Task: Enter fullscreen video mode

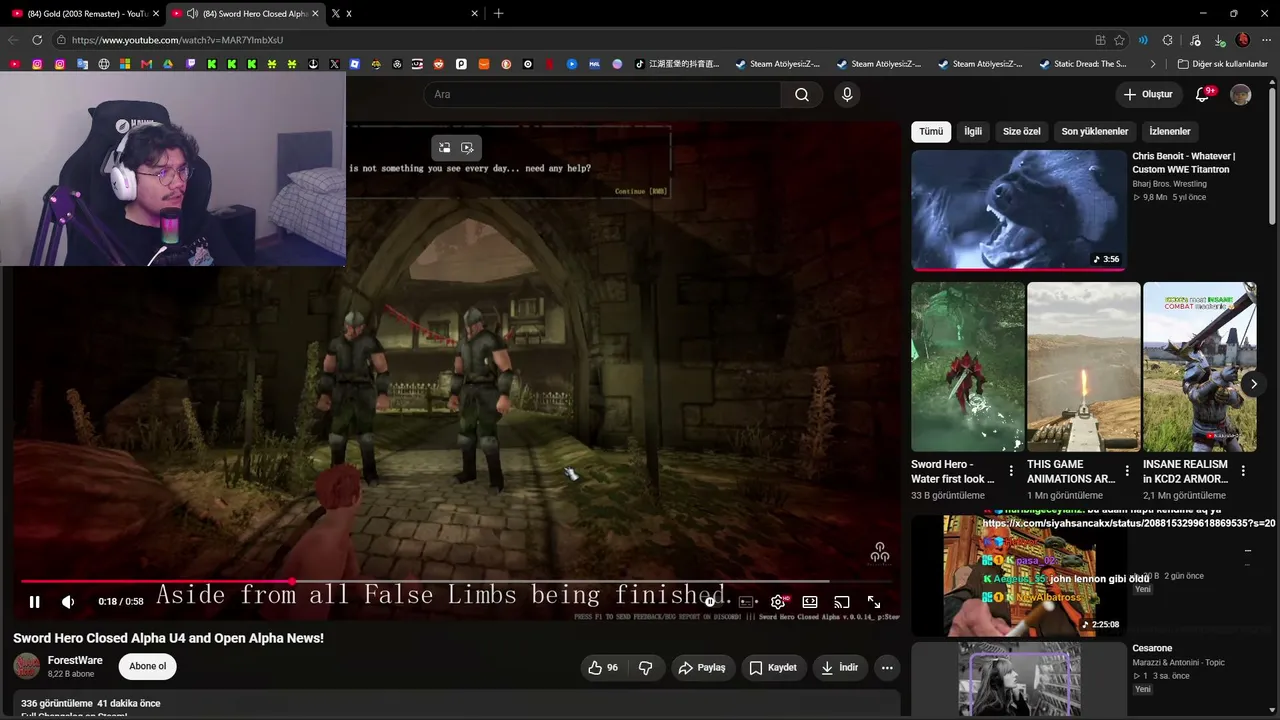Action: pyautogui.click(x=874, y=602)
